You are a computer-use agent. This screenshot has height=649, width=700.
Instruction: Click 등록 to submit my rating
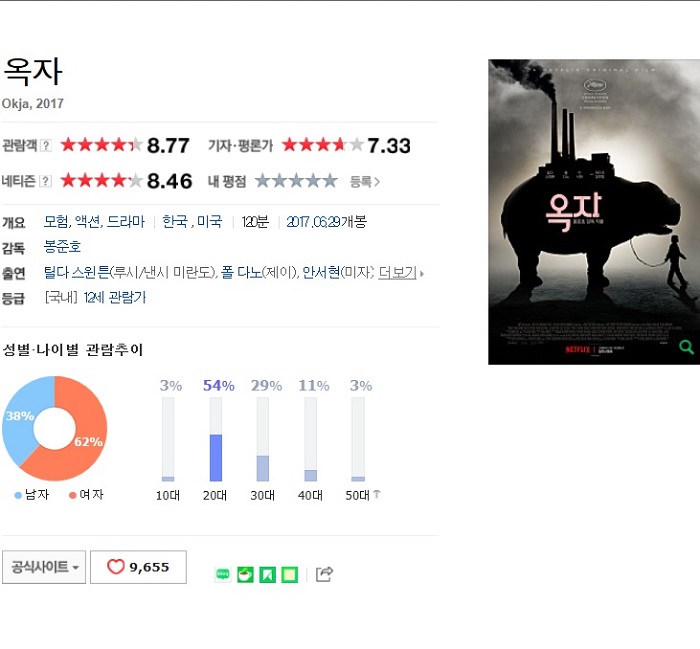364,182
